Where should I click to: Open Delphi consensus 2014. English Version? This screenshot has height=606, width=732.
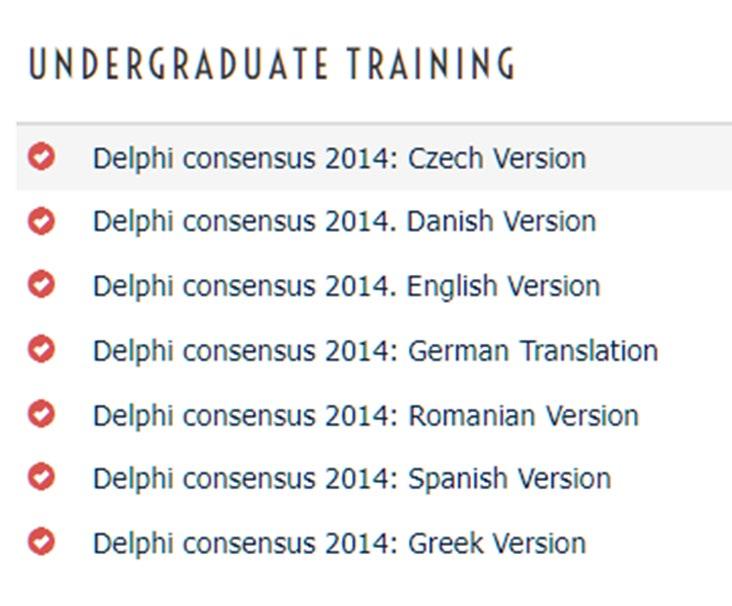346,286
